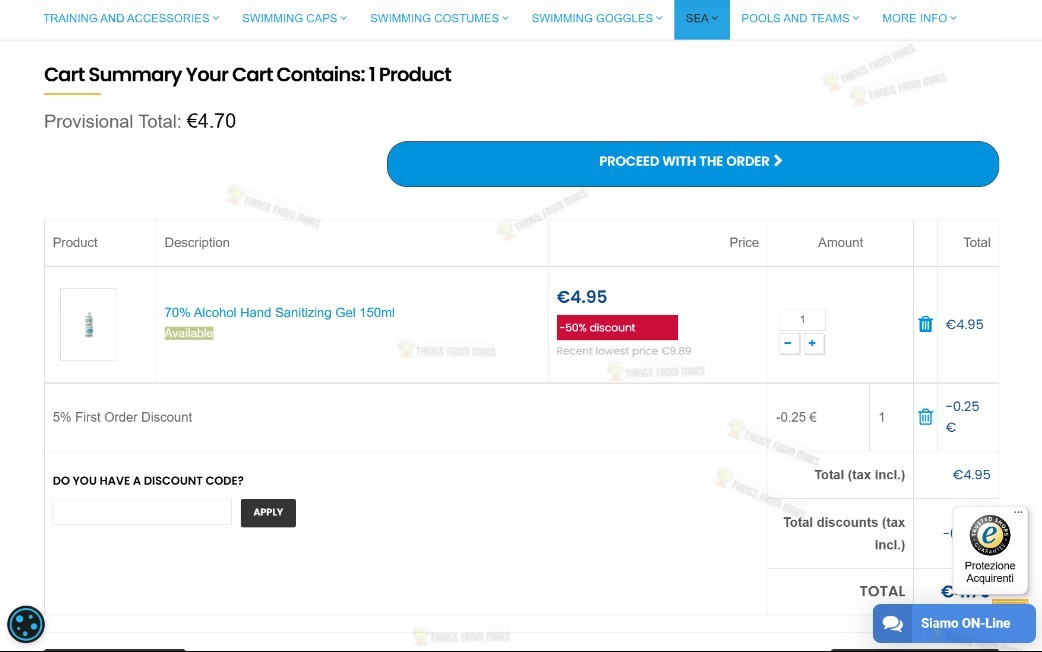The height and width of the screenshot is (652, 1042).
Task: Open Trusted Shops badge options menu
Action: [1018, 512]
